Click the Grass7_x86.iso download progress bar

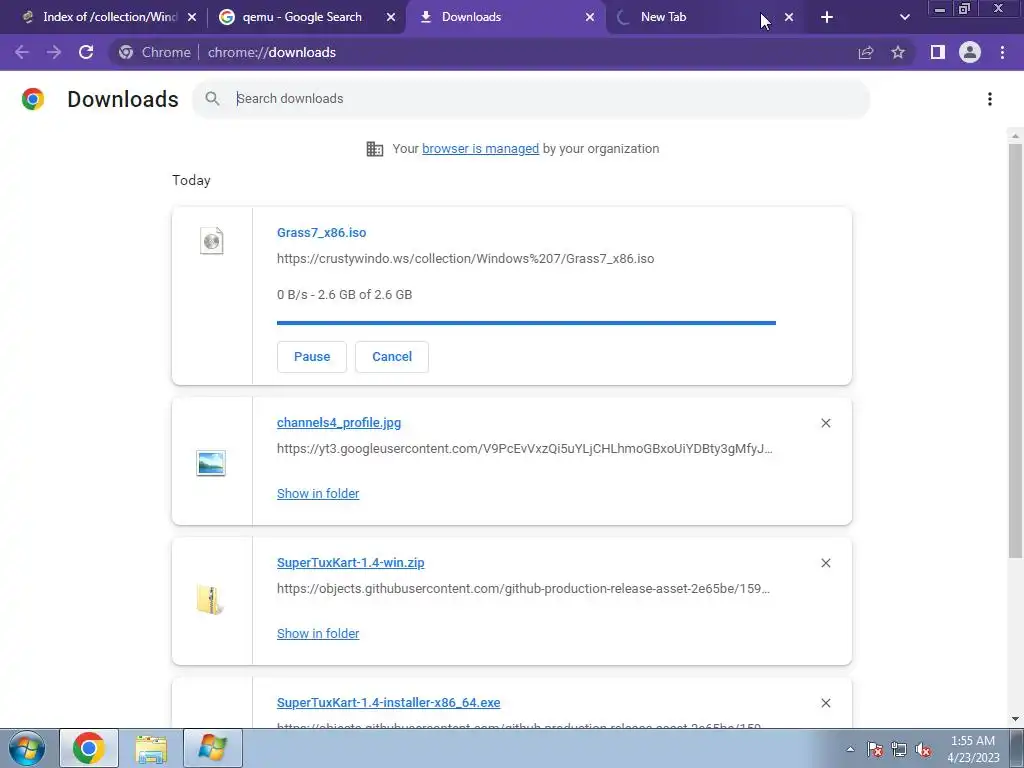[526, 323]
